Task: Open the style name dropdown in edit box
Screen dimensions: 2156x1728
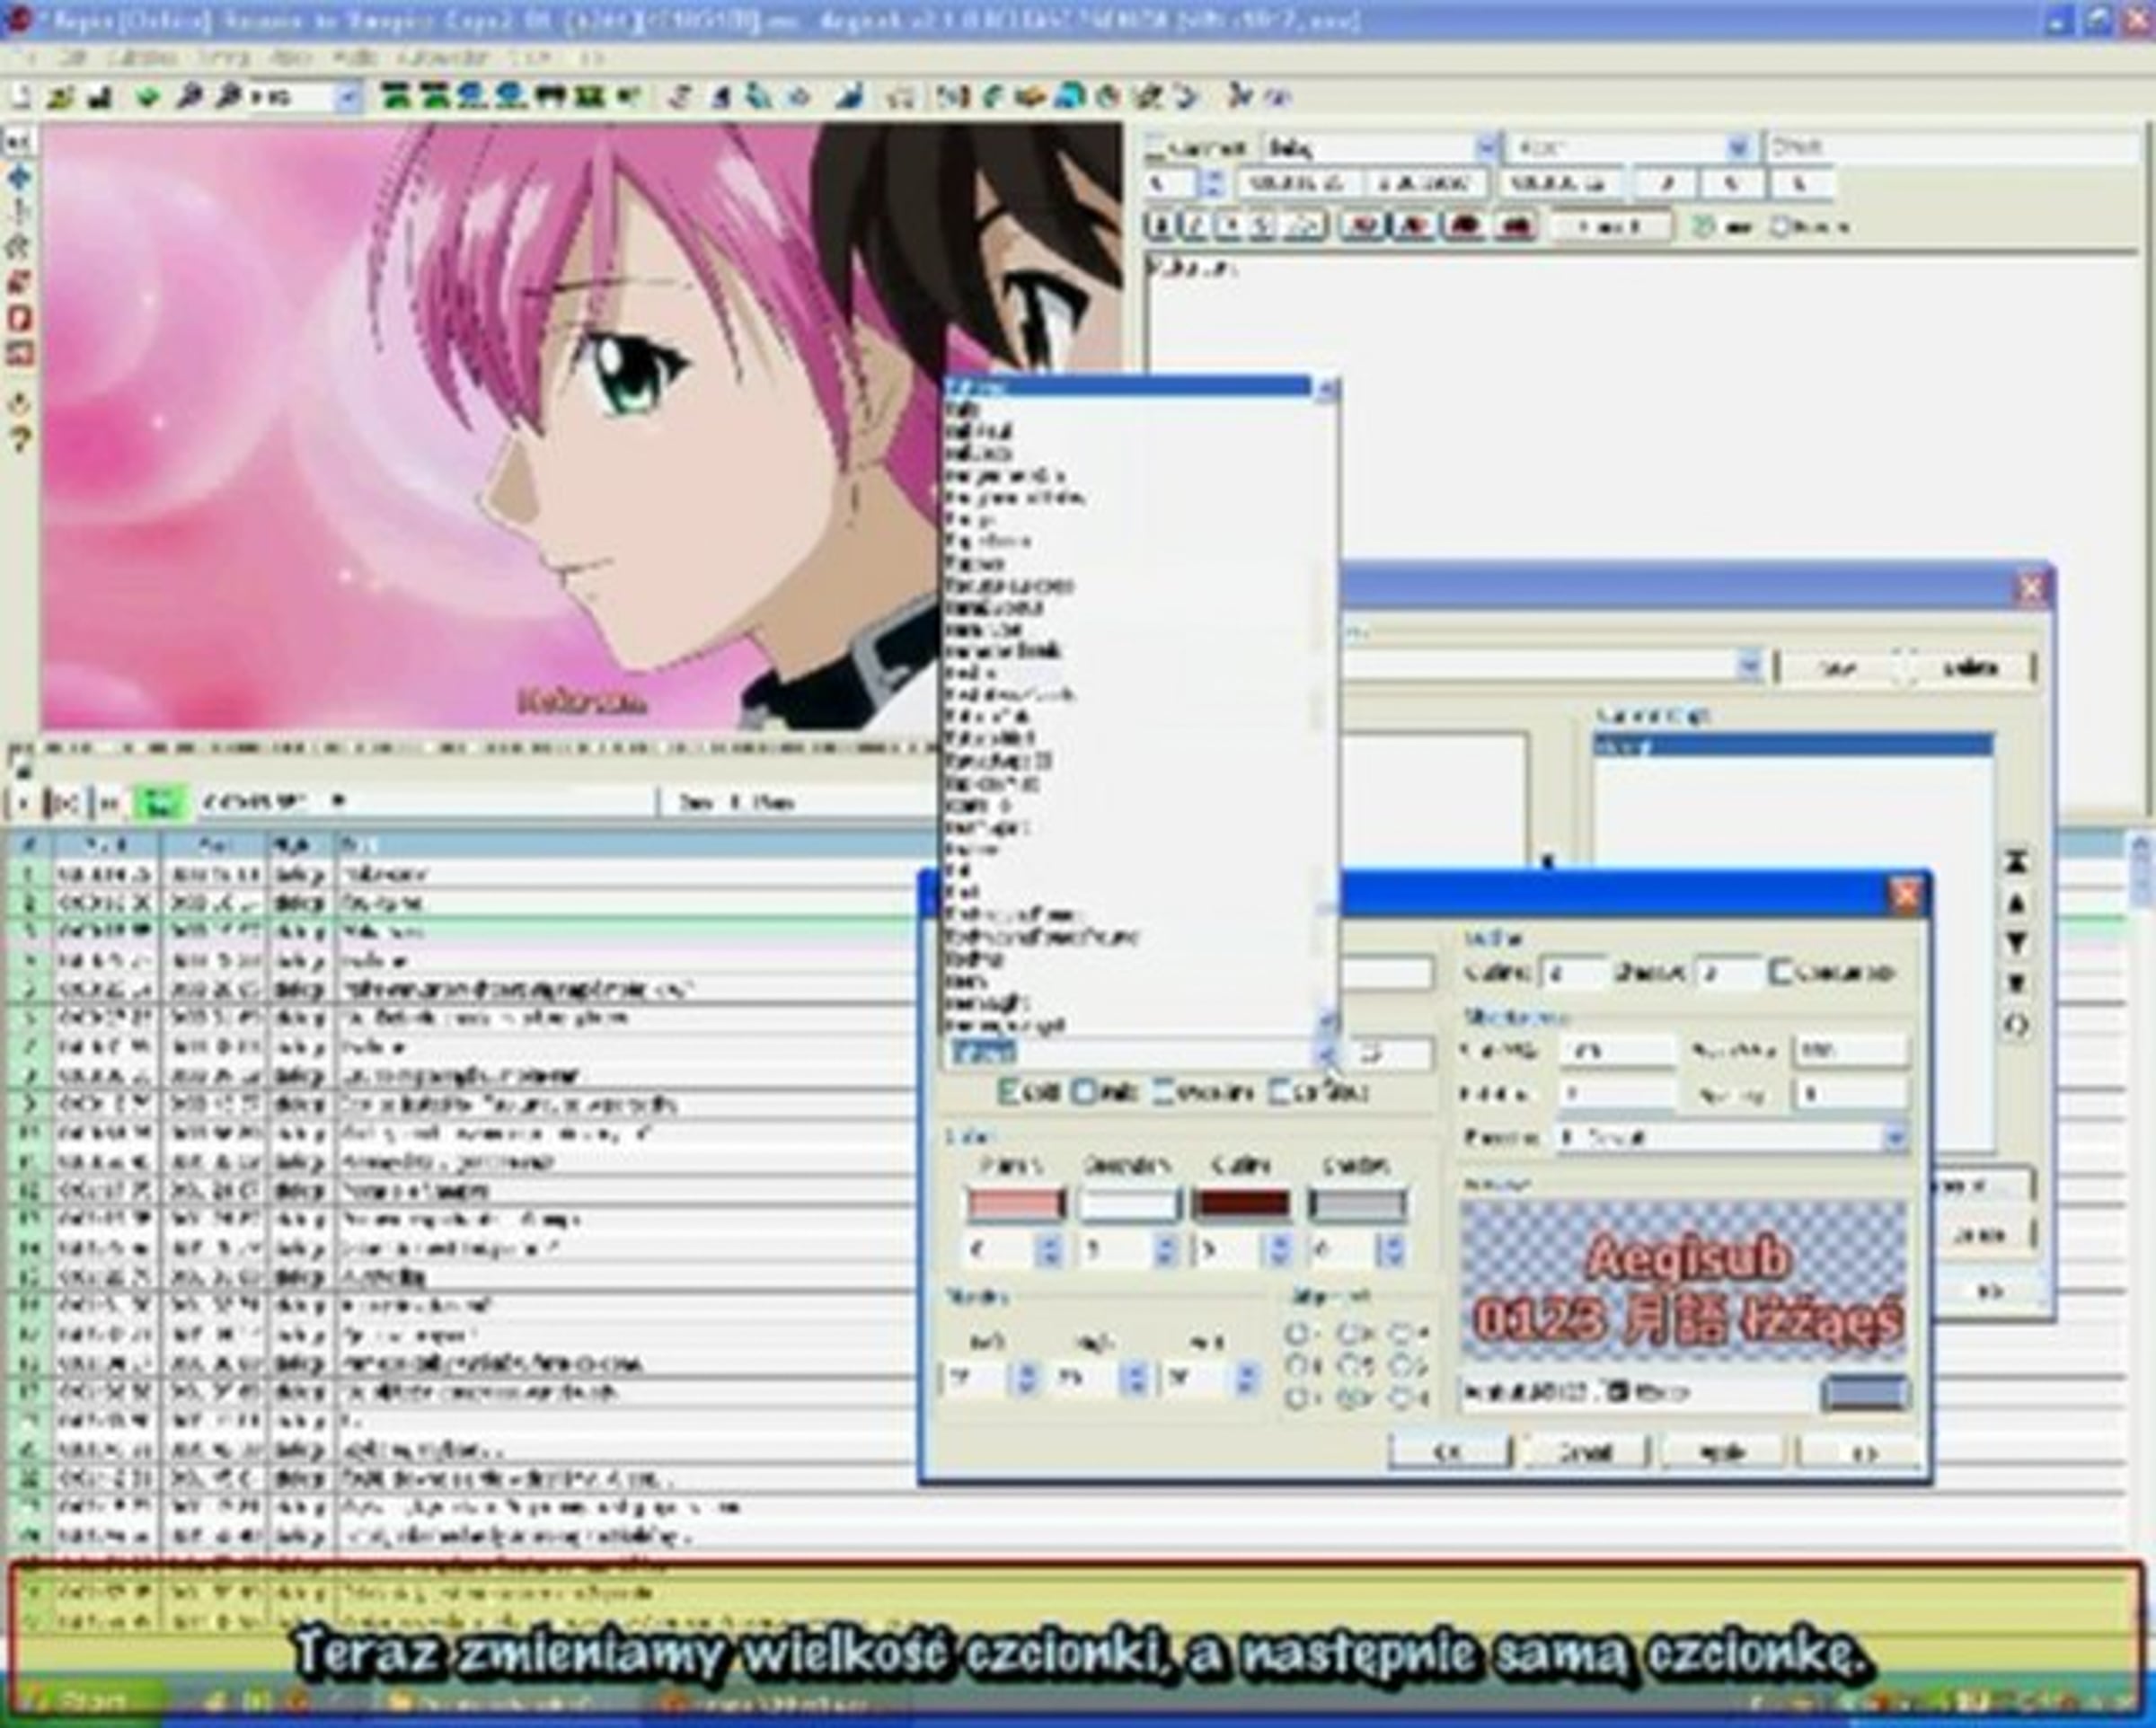Action: click(x=1487, y=148)
